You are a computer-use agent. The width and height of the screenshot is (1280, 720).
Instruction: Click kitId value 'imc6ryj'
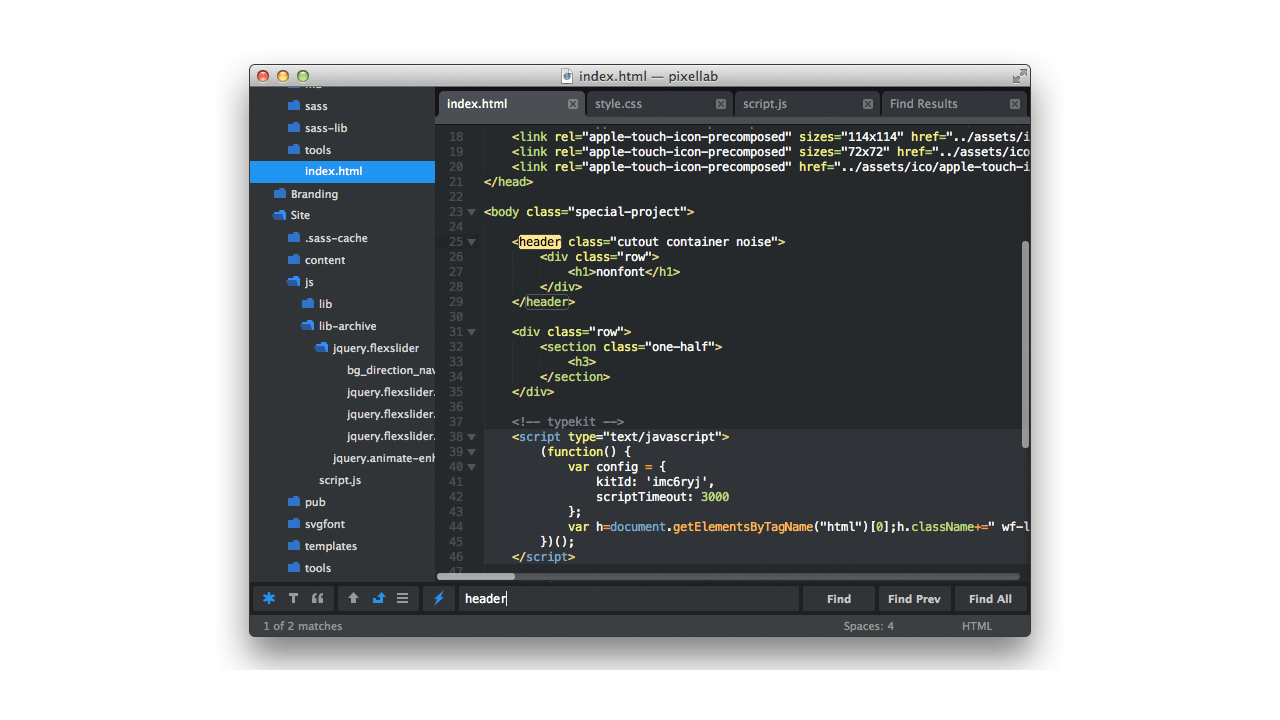677,482
